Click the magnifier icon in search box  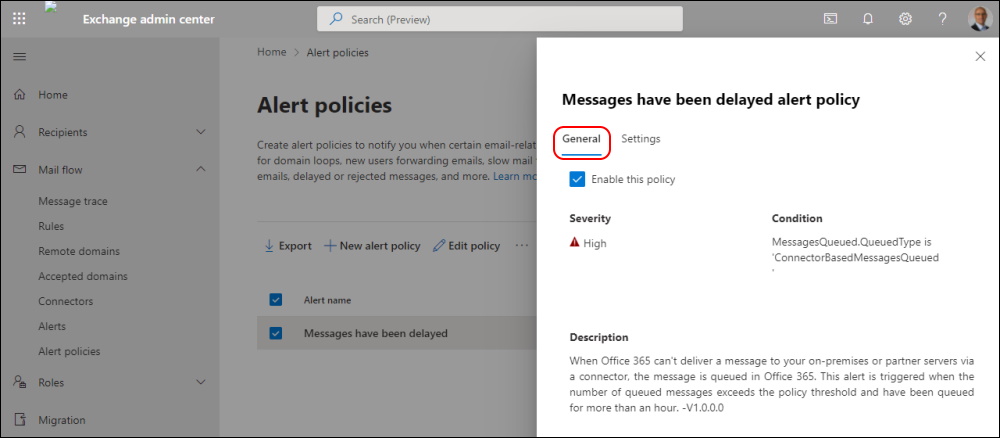pos(336,19)
